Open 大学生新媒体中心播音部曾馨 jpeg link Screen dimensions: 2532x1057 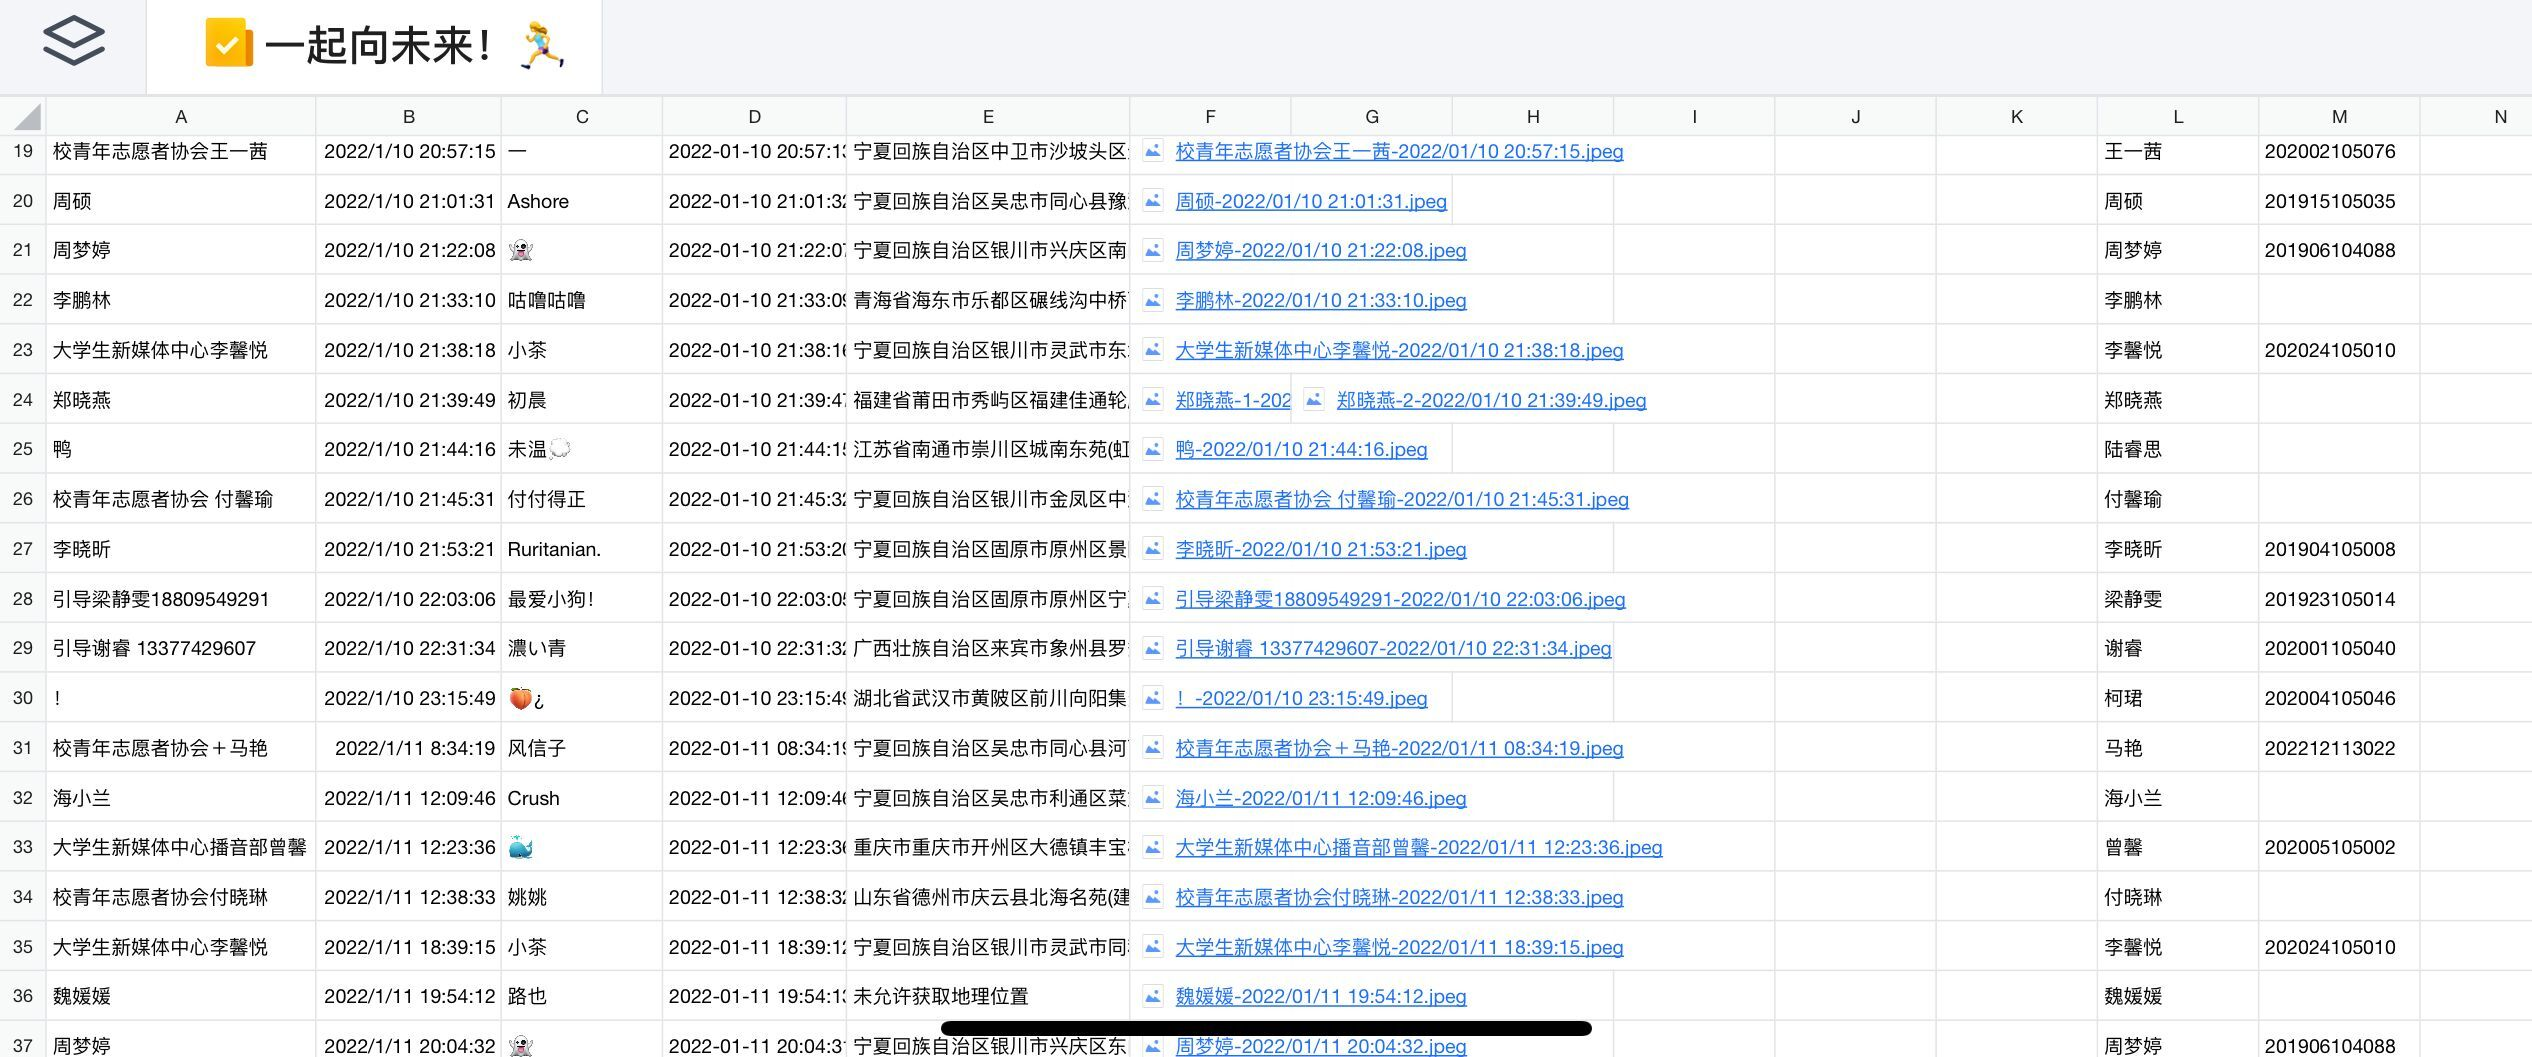[x=1417, y=847]
